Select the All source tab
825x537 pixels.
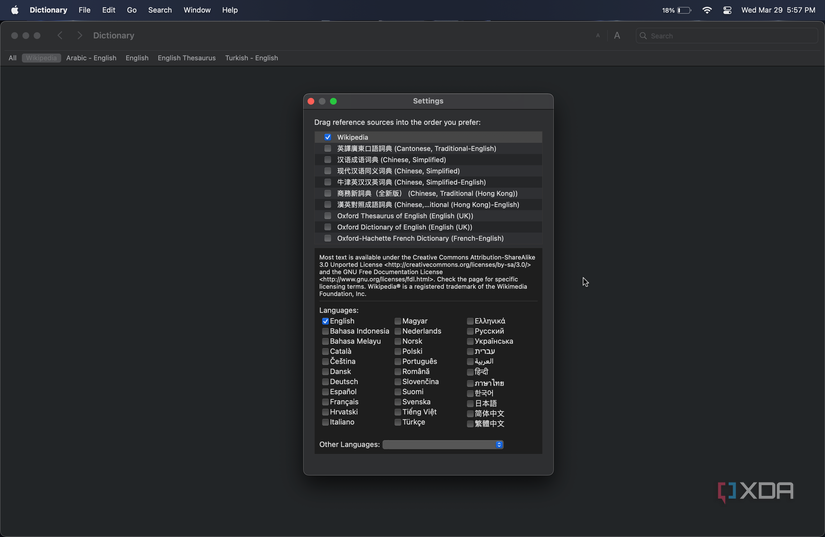[13, 58]
